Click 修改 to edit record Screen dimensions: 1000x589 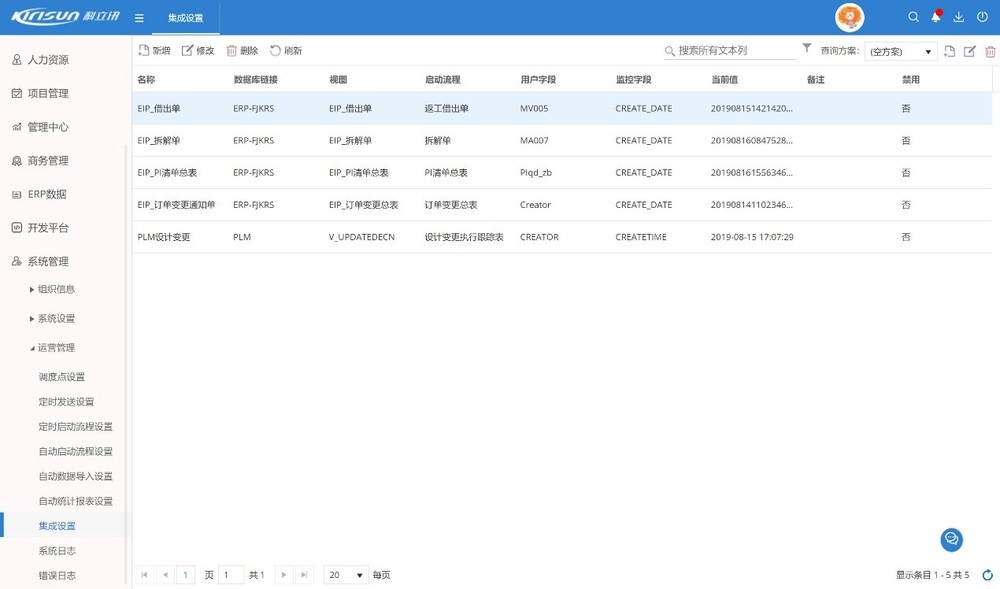pos(198,50)
